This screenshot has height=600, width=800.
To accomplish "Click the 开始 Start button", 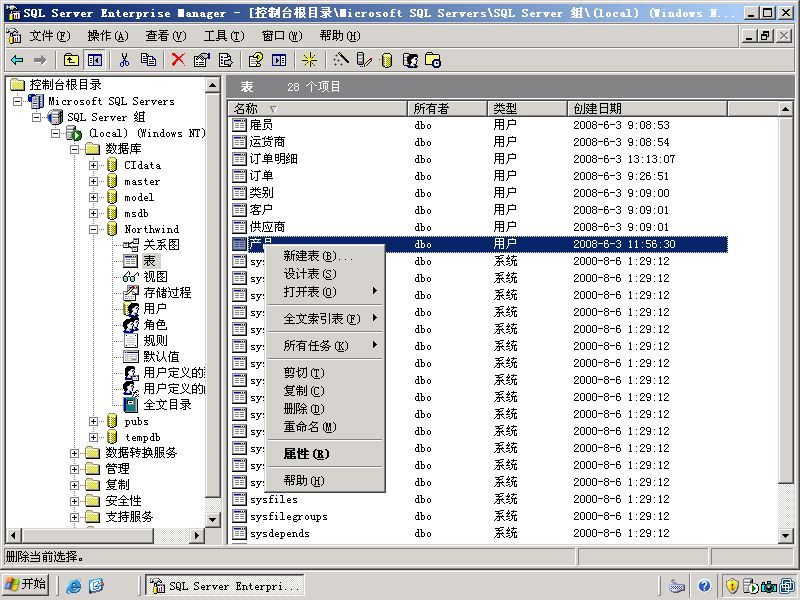I will [26, 585].
